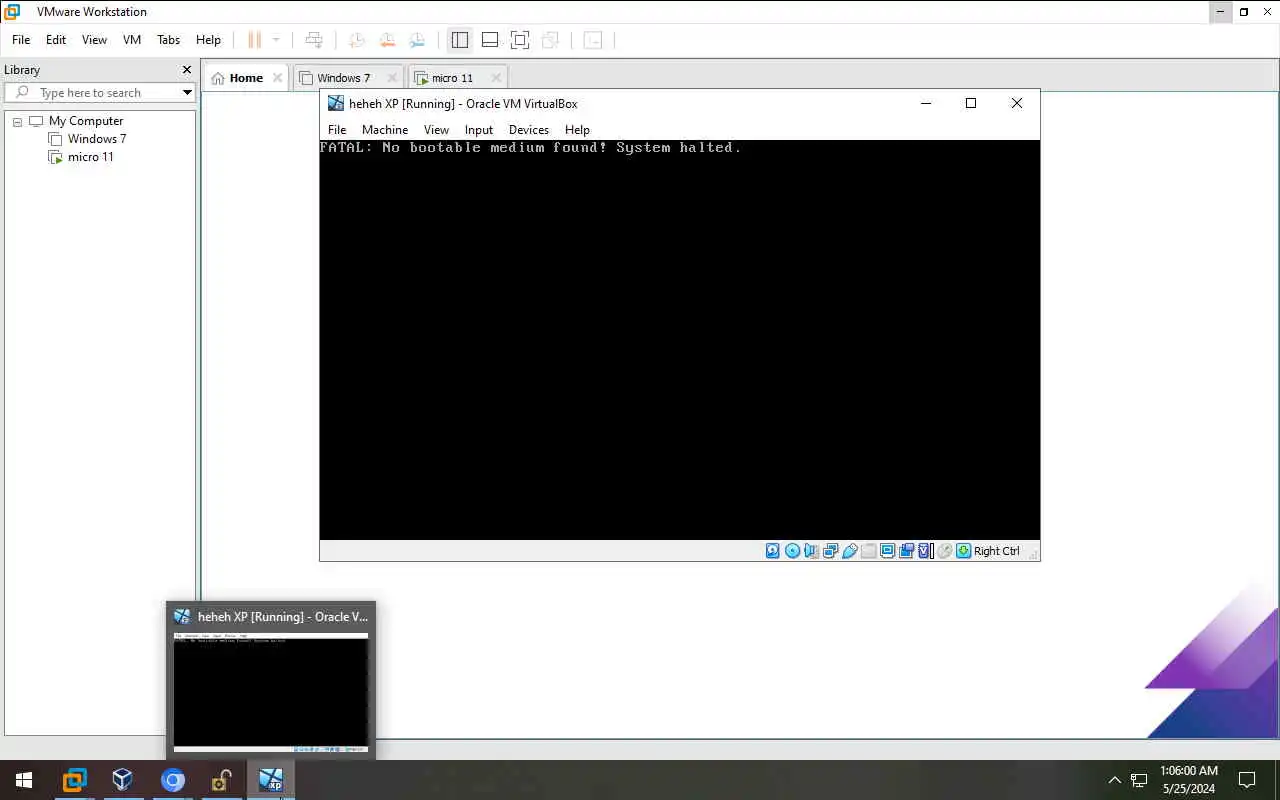Select Windows 7 in the library tree
Viewport: 1280px width, 800px height.
tap(96, 139)
